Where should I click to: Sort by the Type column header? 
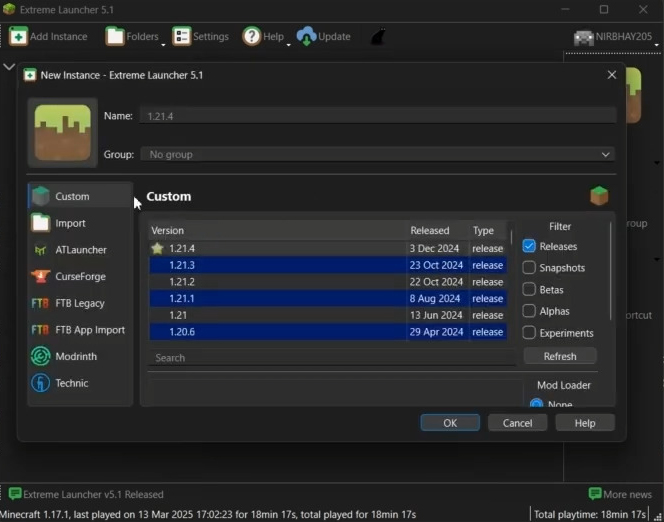(x=488, y=230)
